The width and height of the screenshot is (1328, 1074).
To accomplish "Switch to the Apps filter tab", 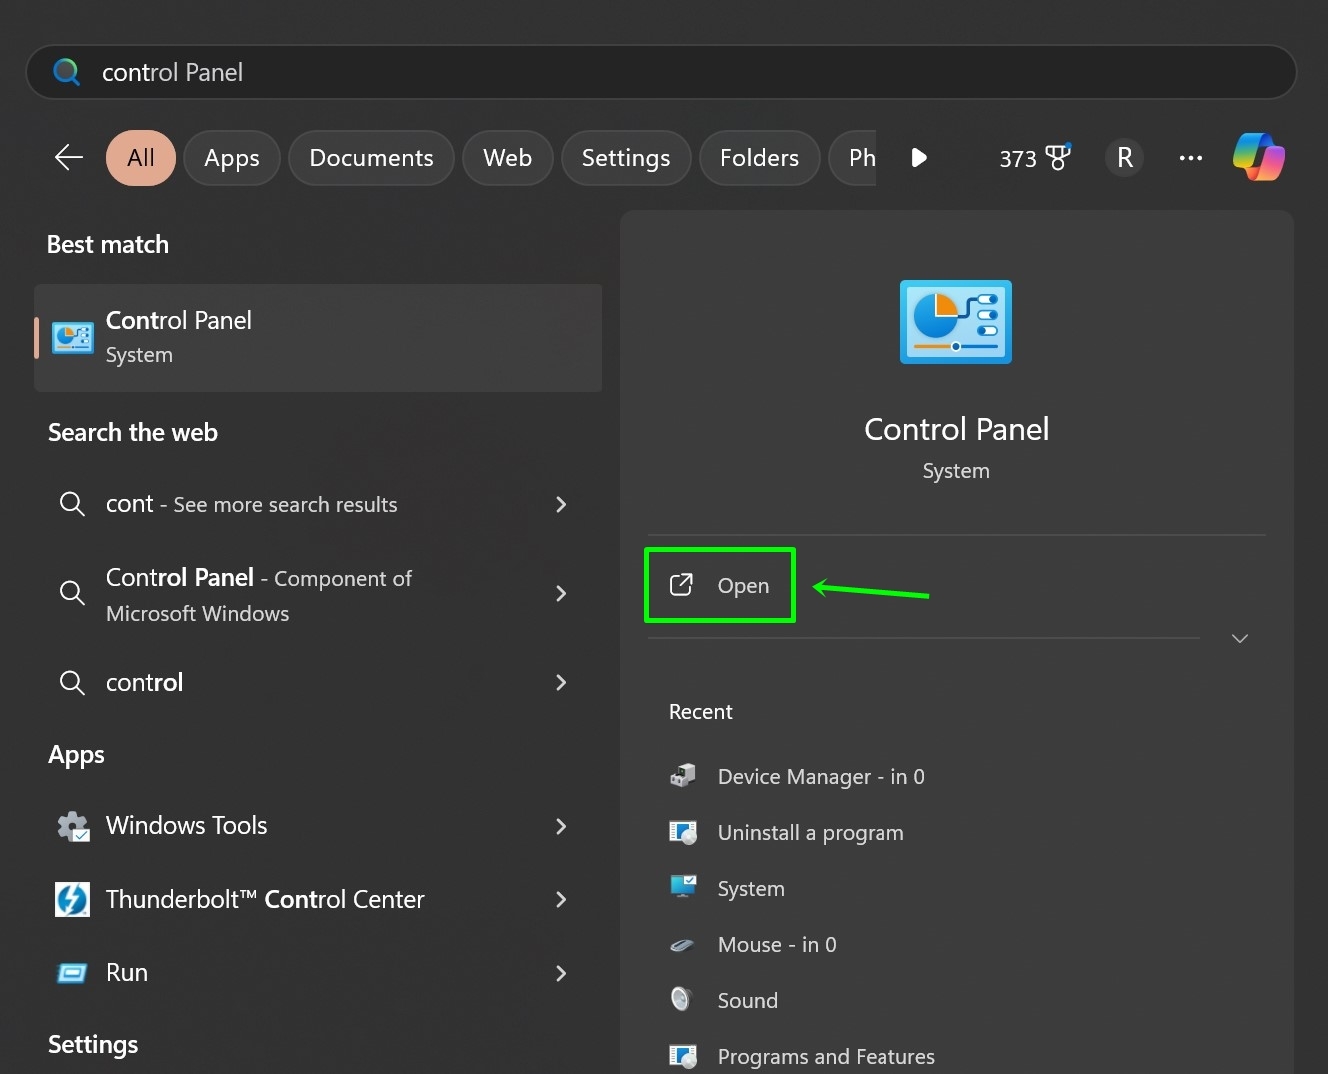I will [231, 157].
